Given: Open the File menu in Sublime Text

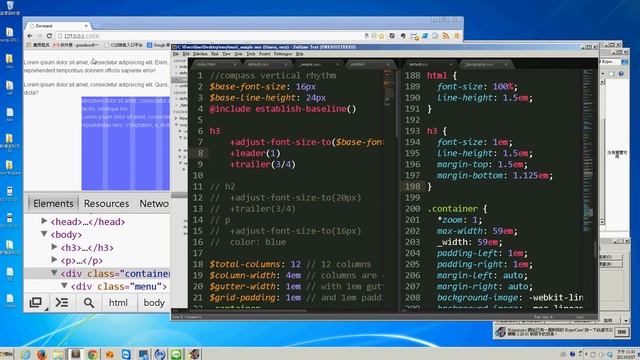Looking at the screenshot, I should pyautogui.click(x=176, y=54).
